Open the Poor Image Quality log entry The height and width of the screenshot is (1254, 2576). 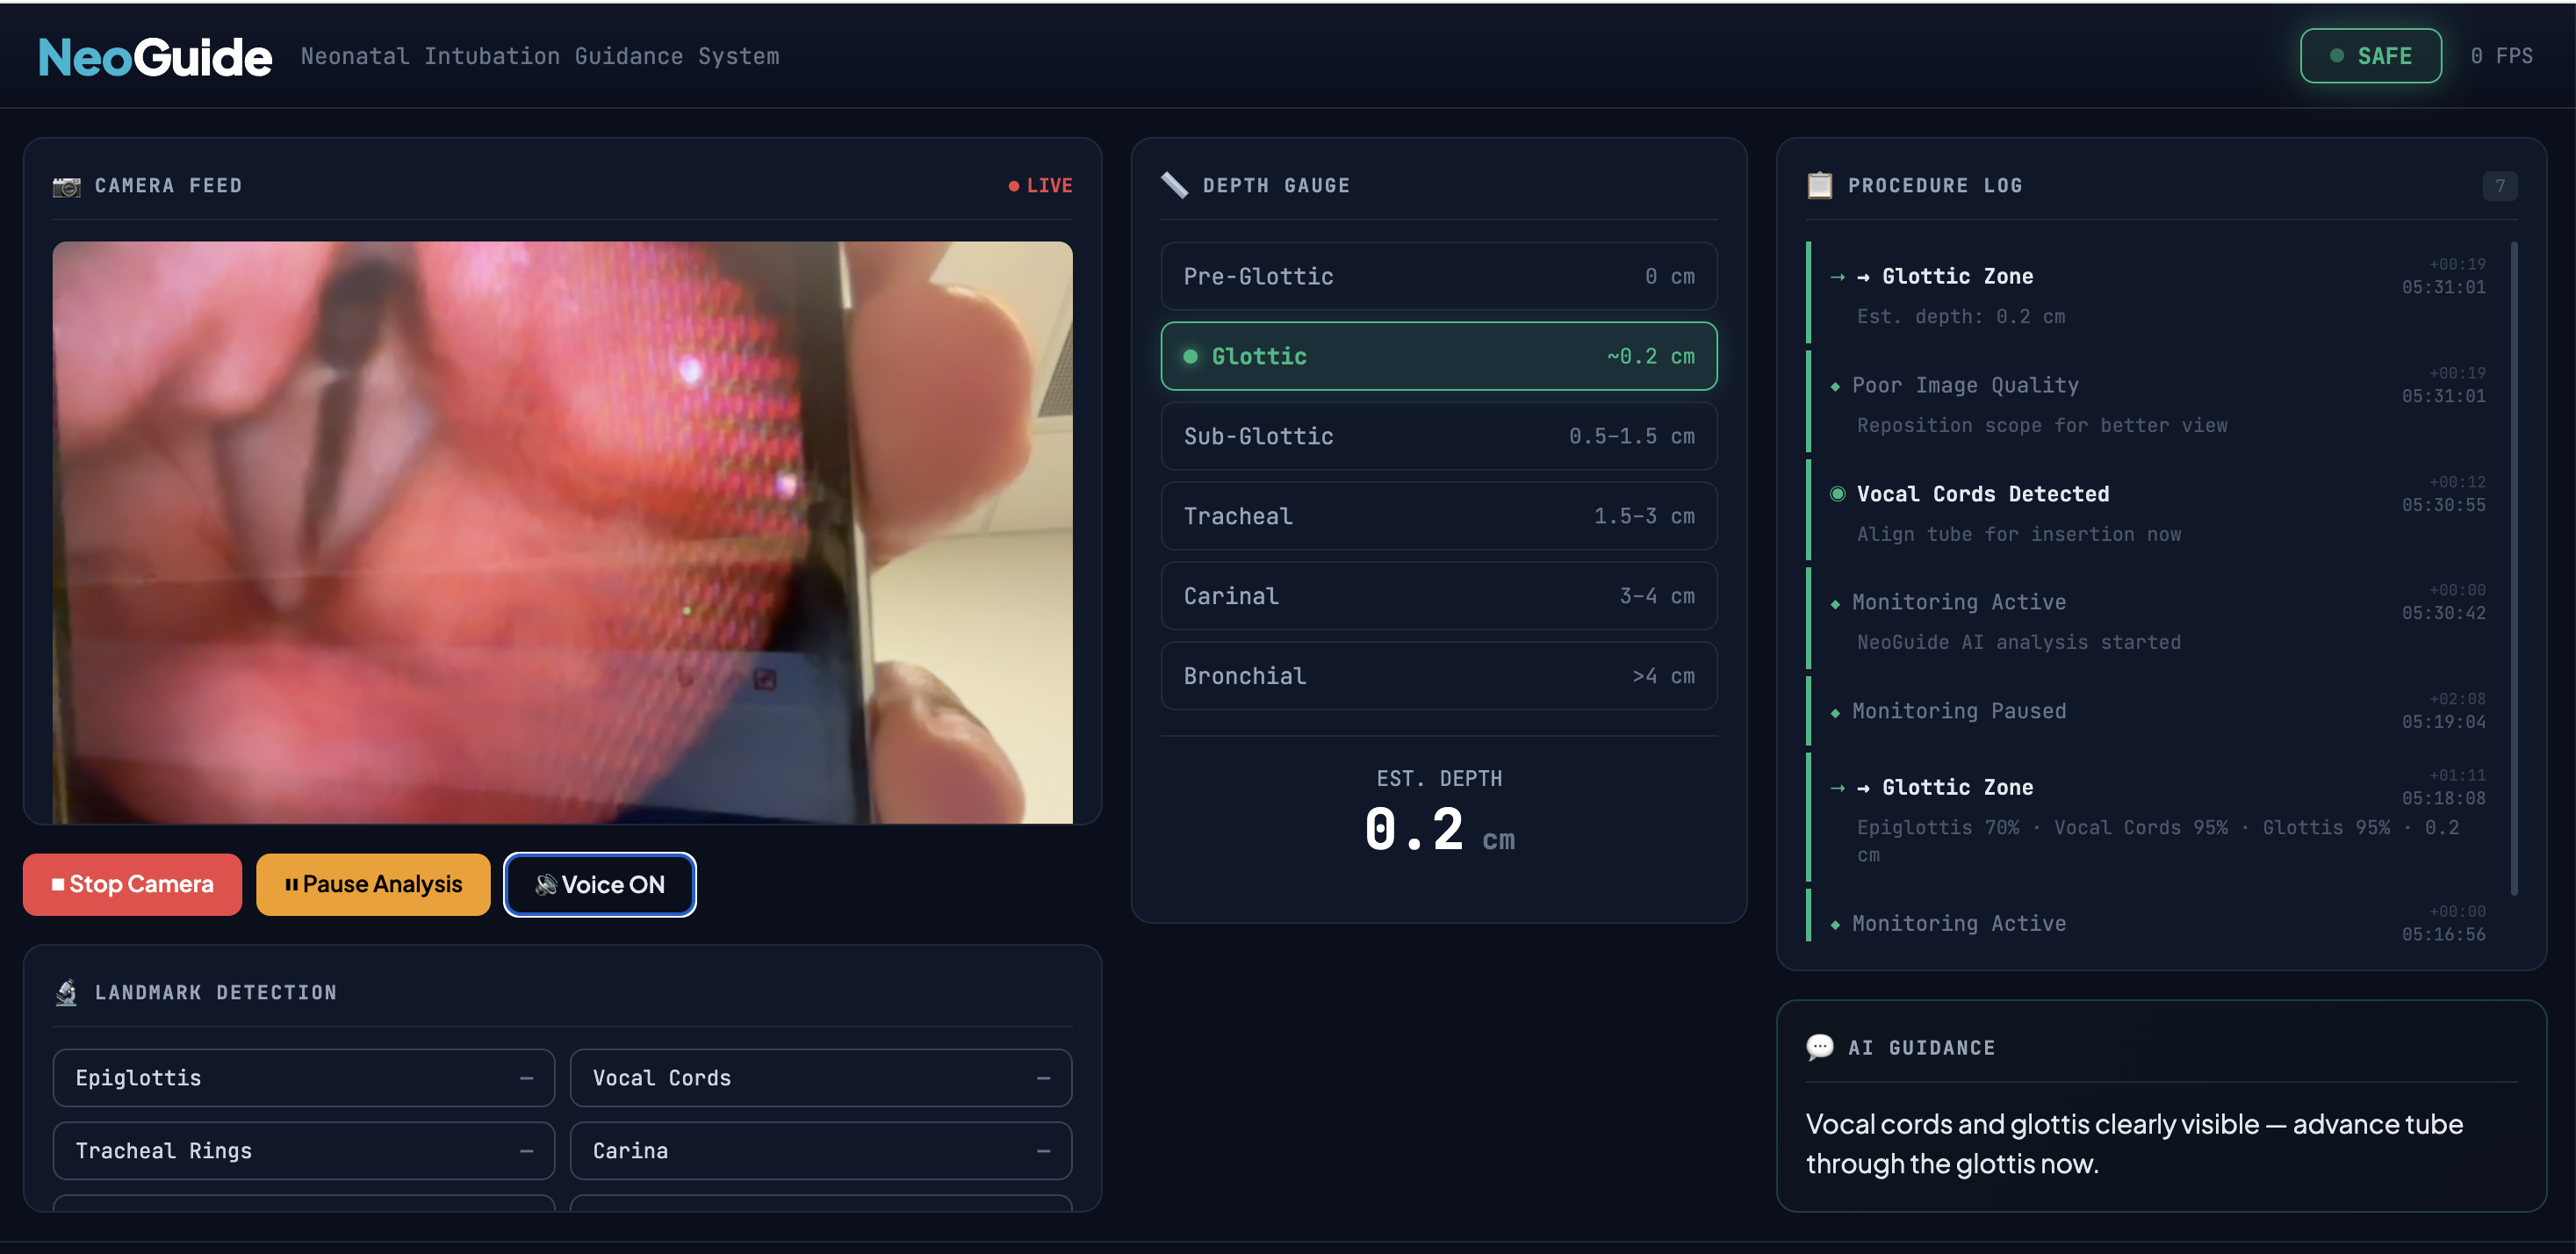coord(1964,385)
